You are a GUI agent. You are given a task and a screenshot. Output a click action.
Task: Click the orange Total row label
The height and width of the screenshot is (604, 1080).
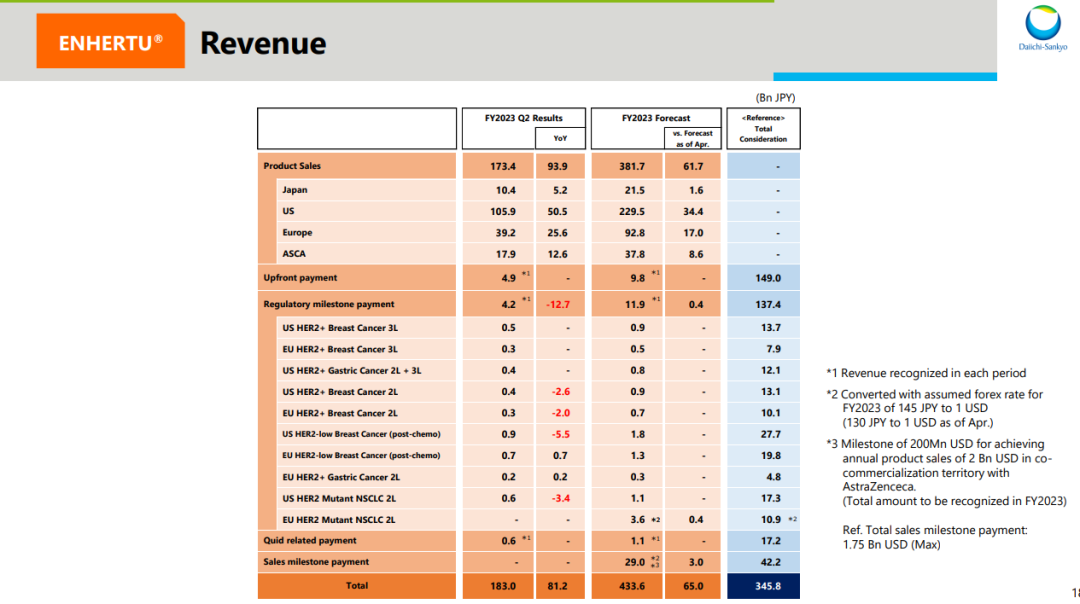point(356,586)
